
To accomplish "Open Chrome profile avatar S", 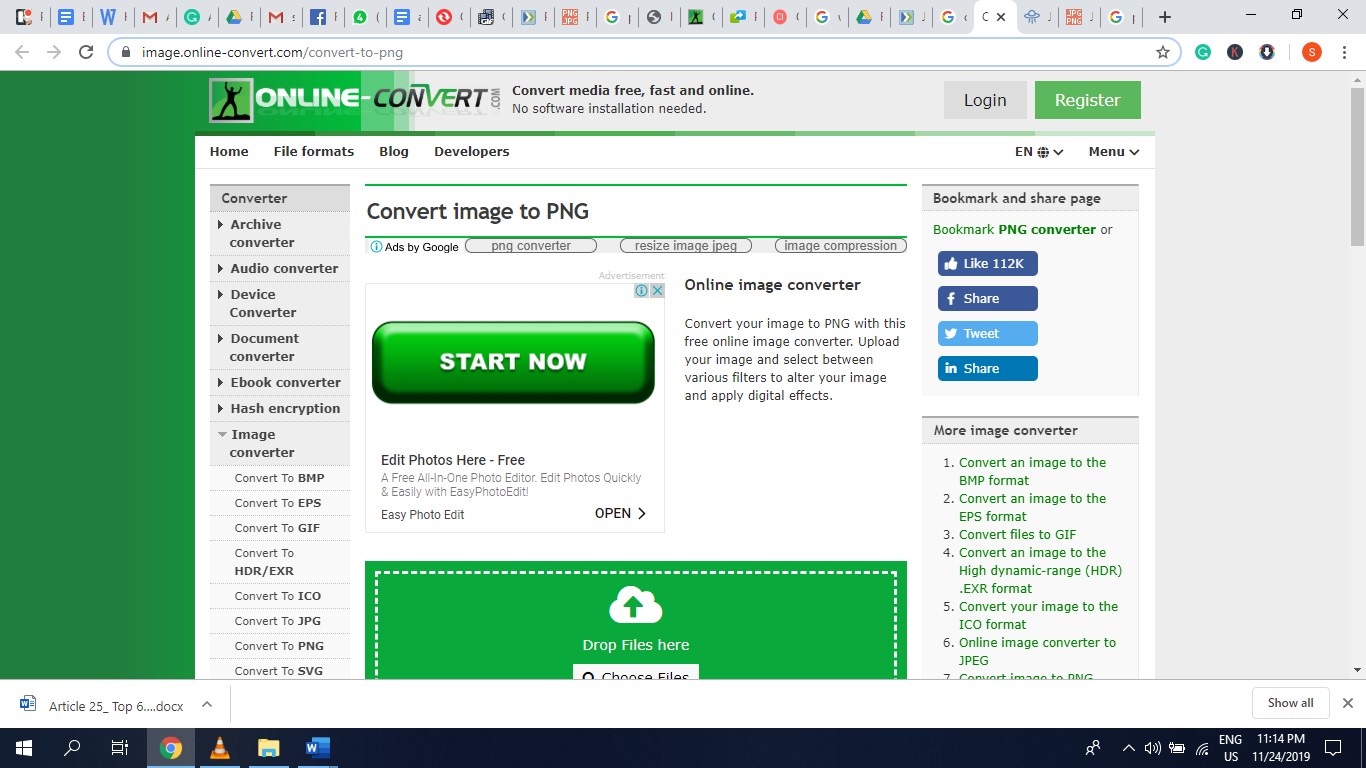I will tap(1312, 52).
